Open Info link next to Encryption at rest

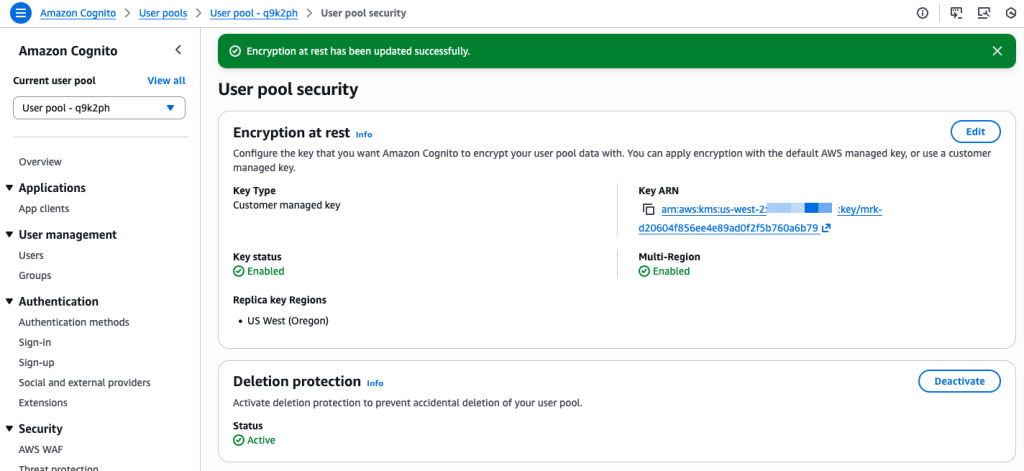[364, 135]
